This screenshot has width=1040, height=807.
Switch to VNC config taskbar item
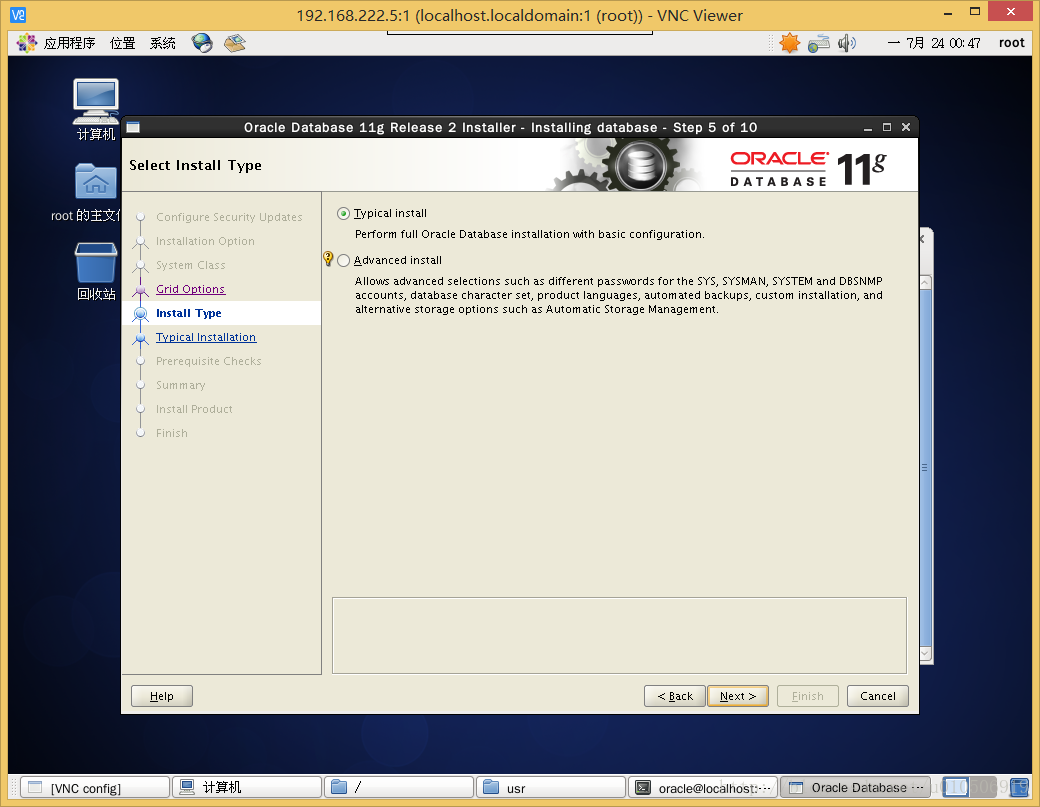[x=95, y=788]
